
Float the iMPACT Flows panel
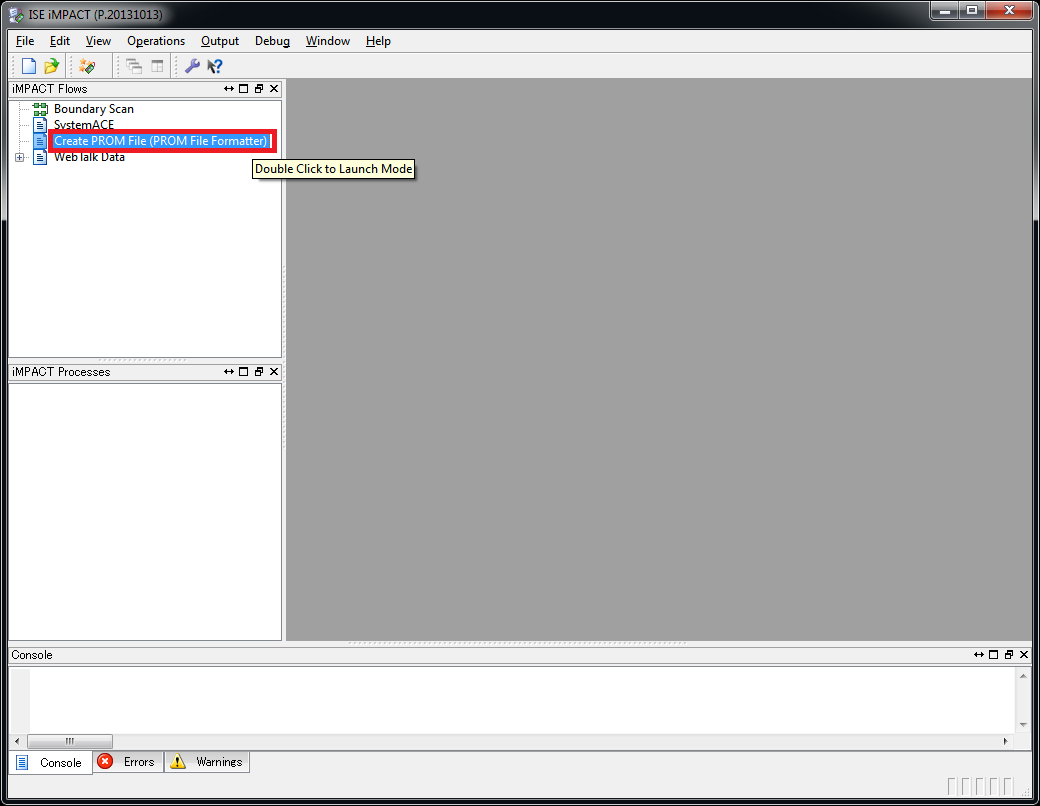(259, 89)
